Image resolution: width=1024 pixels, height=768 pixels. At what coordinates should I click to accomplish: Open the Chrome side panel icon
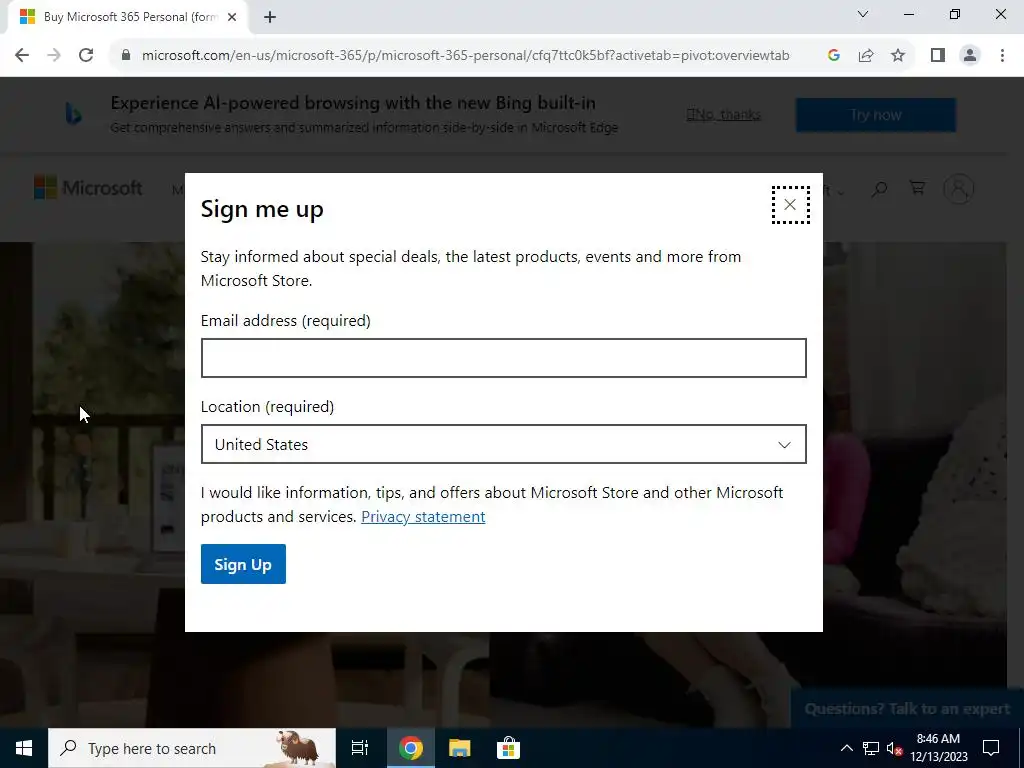(x=938, y=55)
